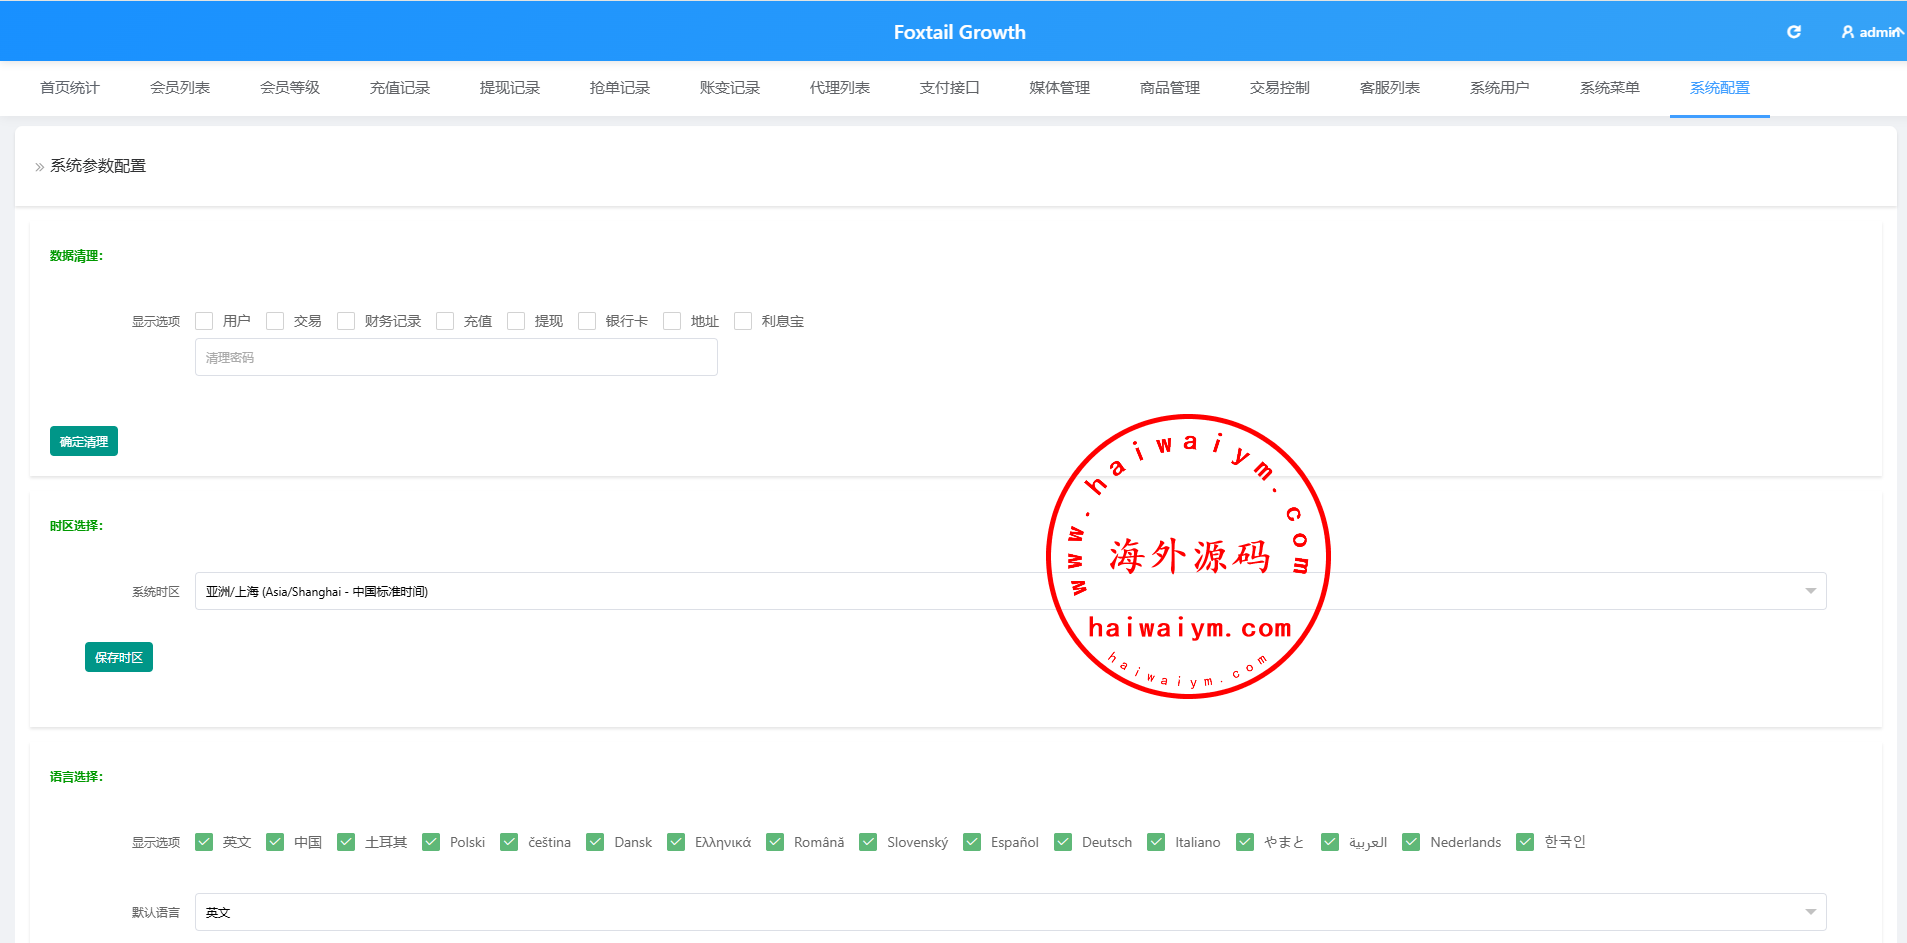The height and width of the screenshot is (943, 1907).
Task: Select the 提现记录 tab
Action: (510, 88)
